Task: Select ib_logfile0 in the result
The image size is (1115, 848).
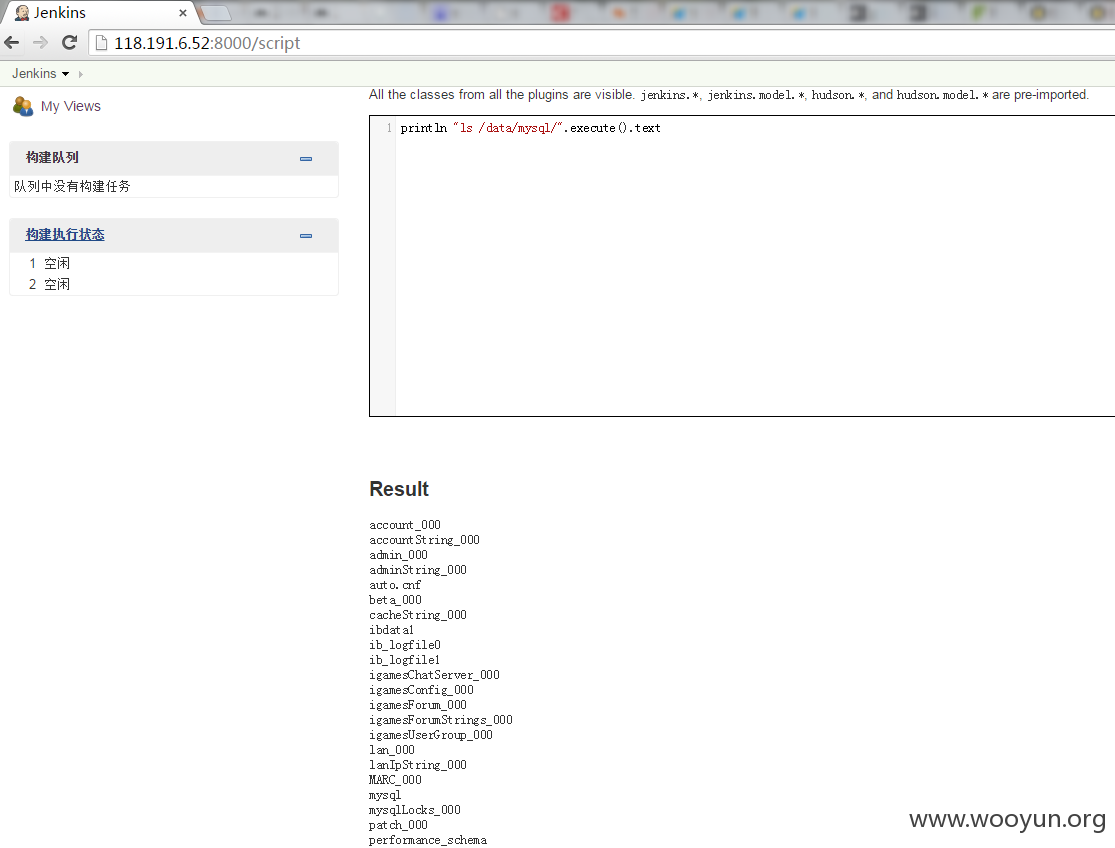Action: [x=405, y=645]
